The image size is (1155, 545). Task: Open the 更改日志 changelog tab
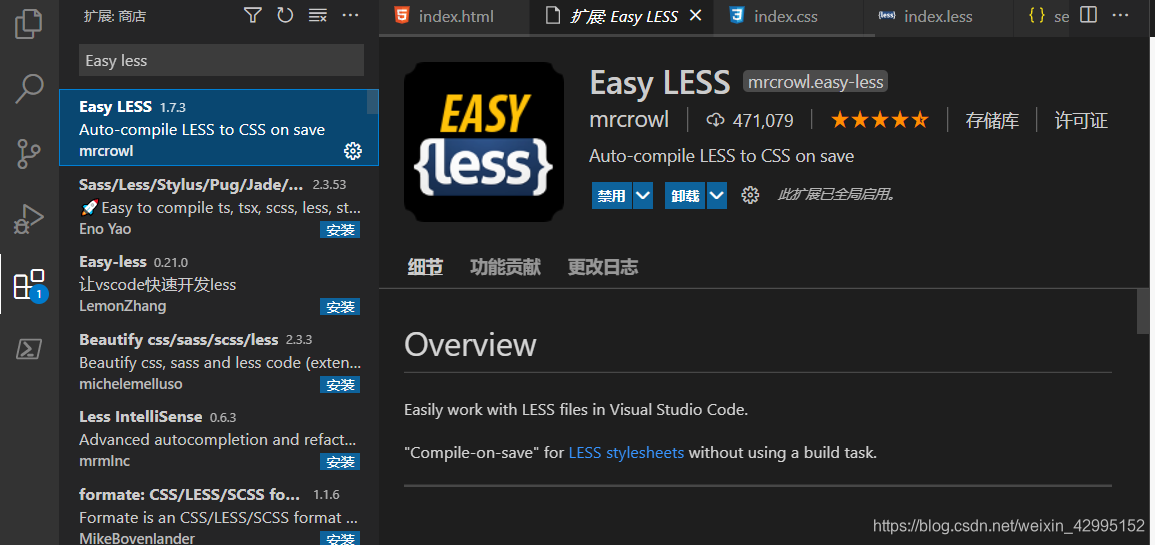coord(603,267)
